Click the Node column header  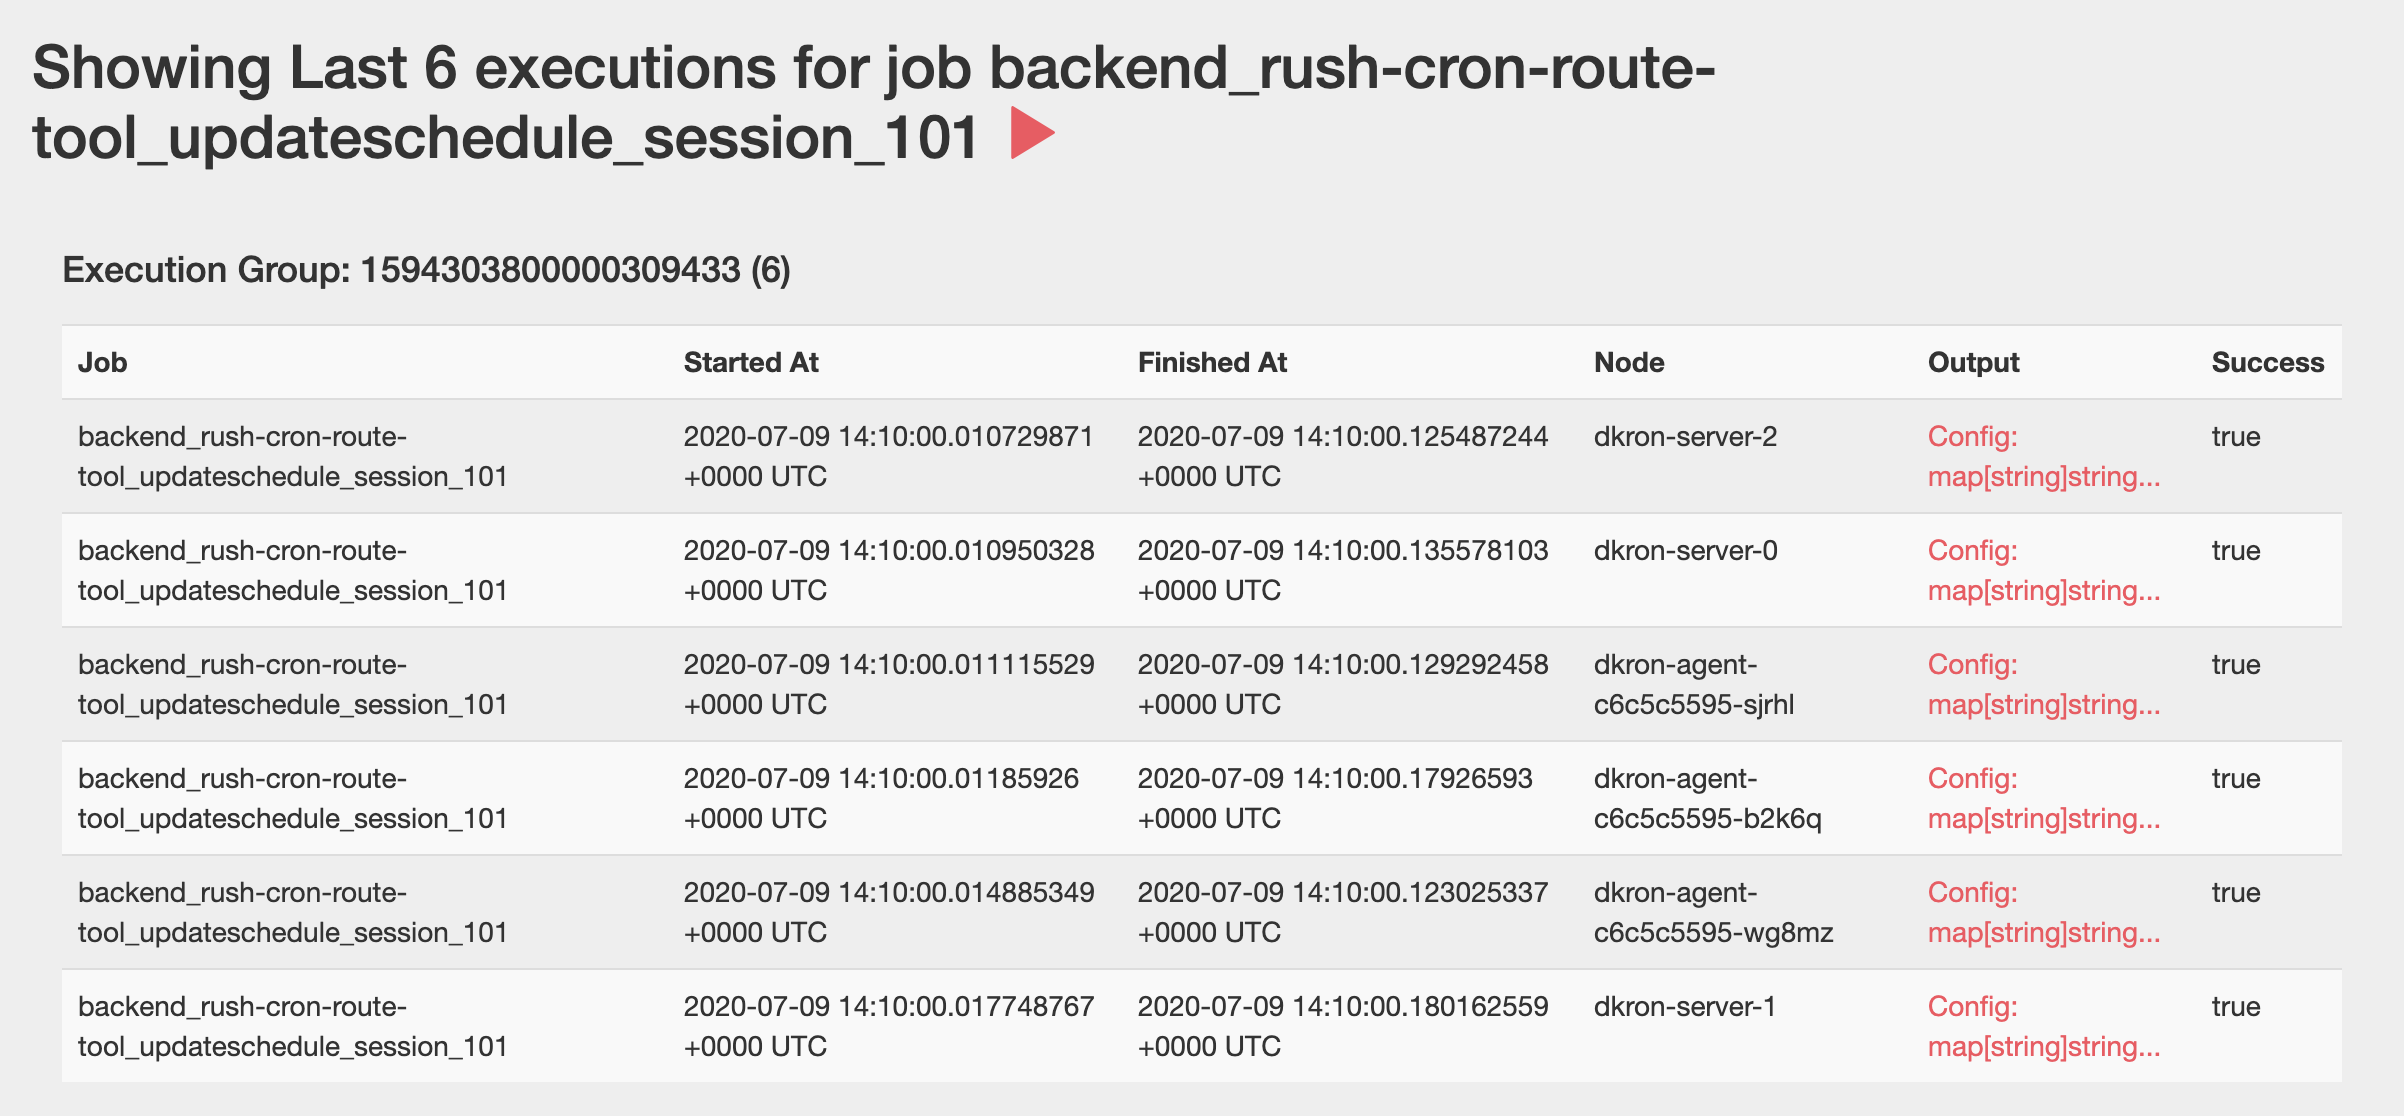(x=1630, y=362)
